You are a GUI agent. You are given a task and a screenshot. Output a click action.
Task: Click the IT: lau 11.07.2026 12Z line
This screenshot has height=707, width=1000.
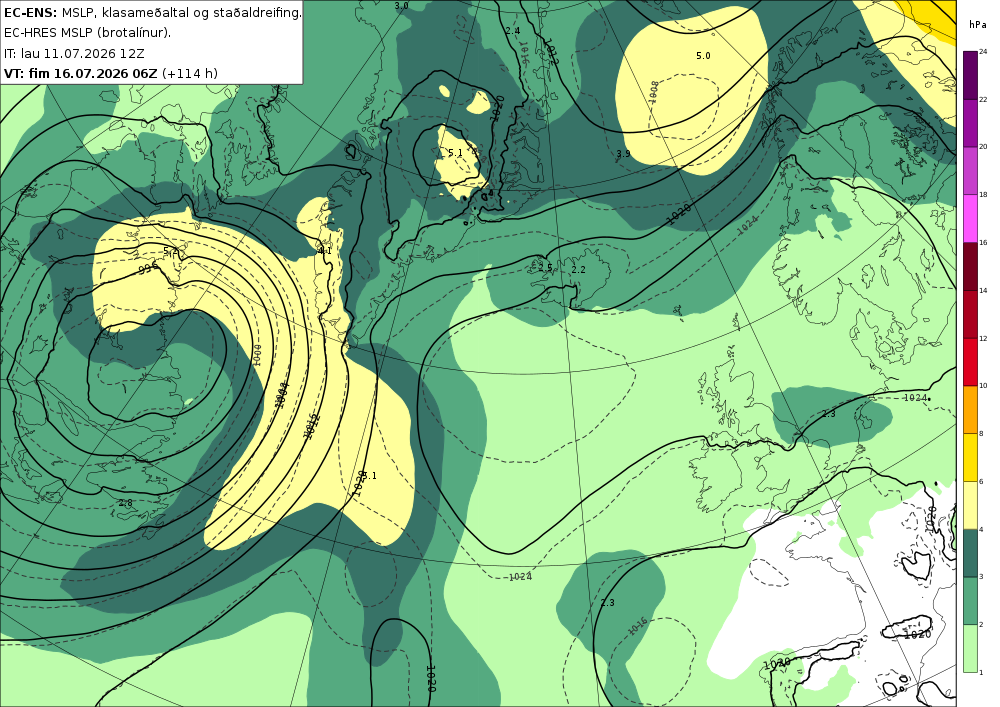(74, 53)
